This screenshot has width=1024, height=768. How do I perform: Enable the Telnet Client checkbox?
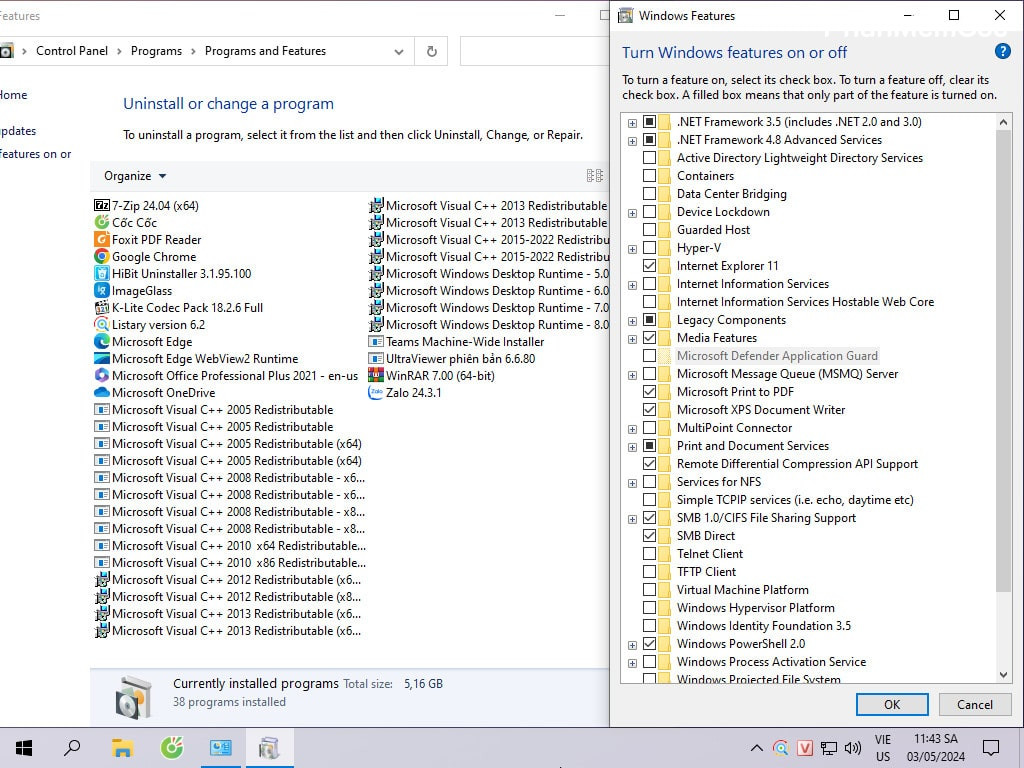tap(650, 554)
